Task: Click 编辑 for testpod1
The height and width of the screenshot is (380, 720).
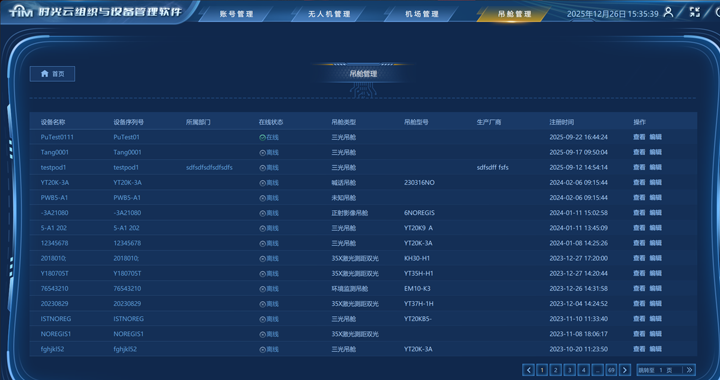Action: pos(656,168)
